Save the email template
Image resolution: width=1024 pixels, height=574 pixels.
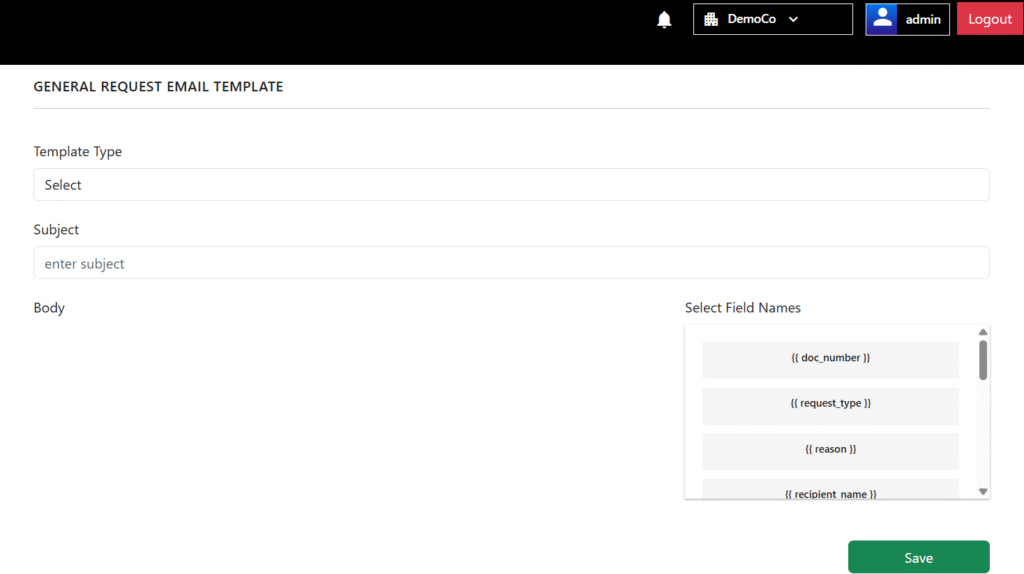coord(918,557)
